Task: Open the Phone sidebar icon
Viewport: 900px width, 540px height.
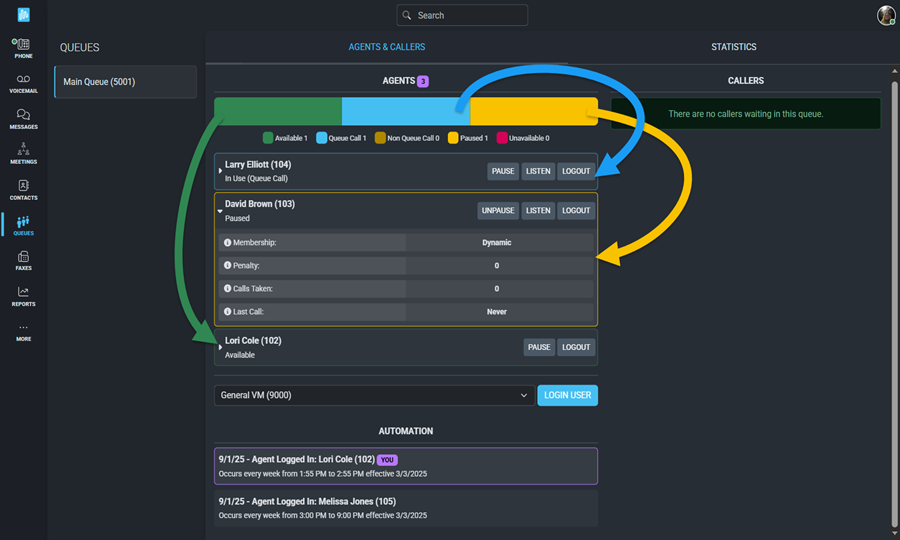Action: (23, 47)
